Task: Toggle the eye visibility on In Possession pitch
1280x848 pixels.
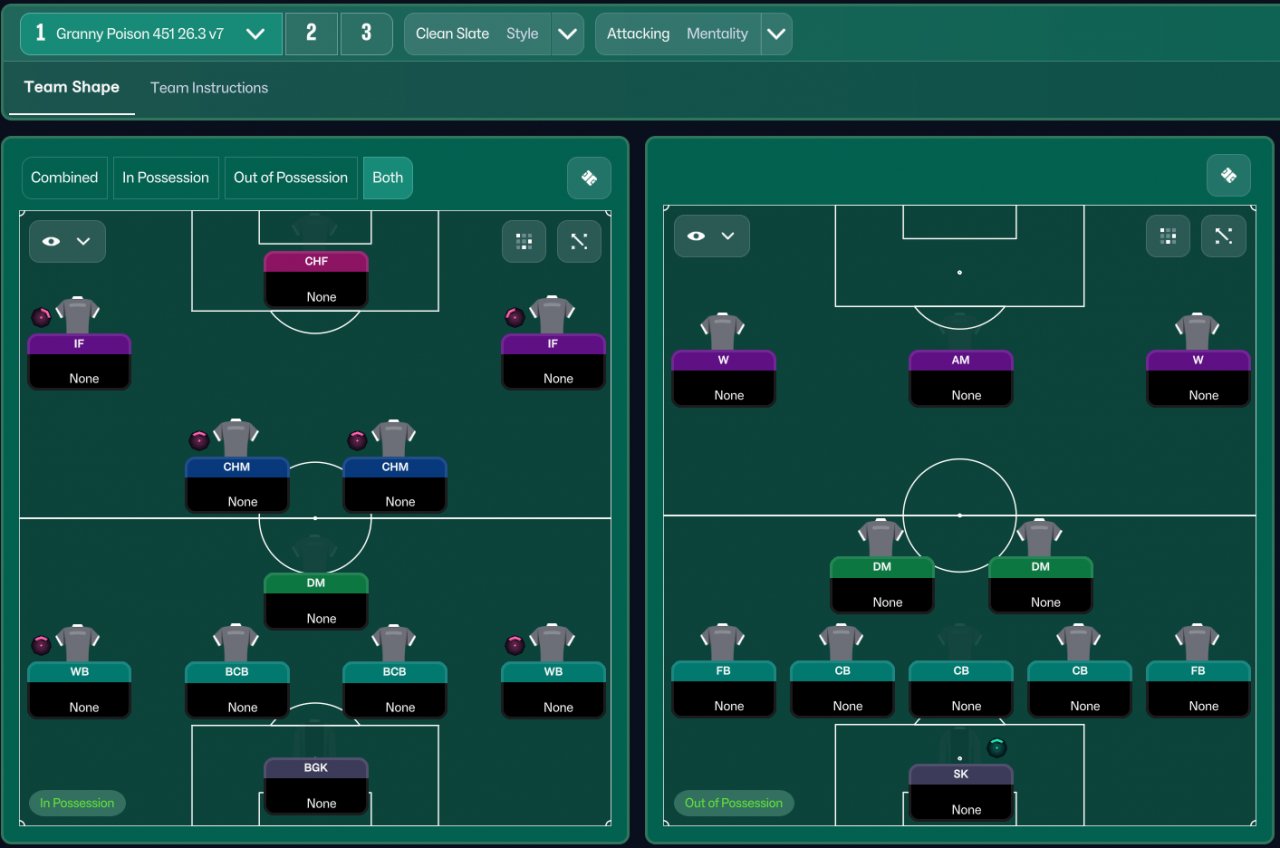Action: coord(51,241)
